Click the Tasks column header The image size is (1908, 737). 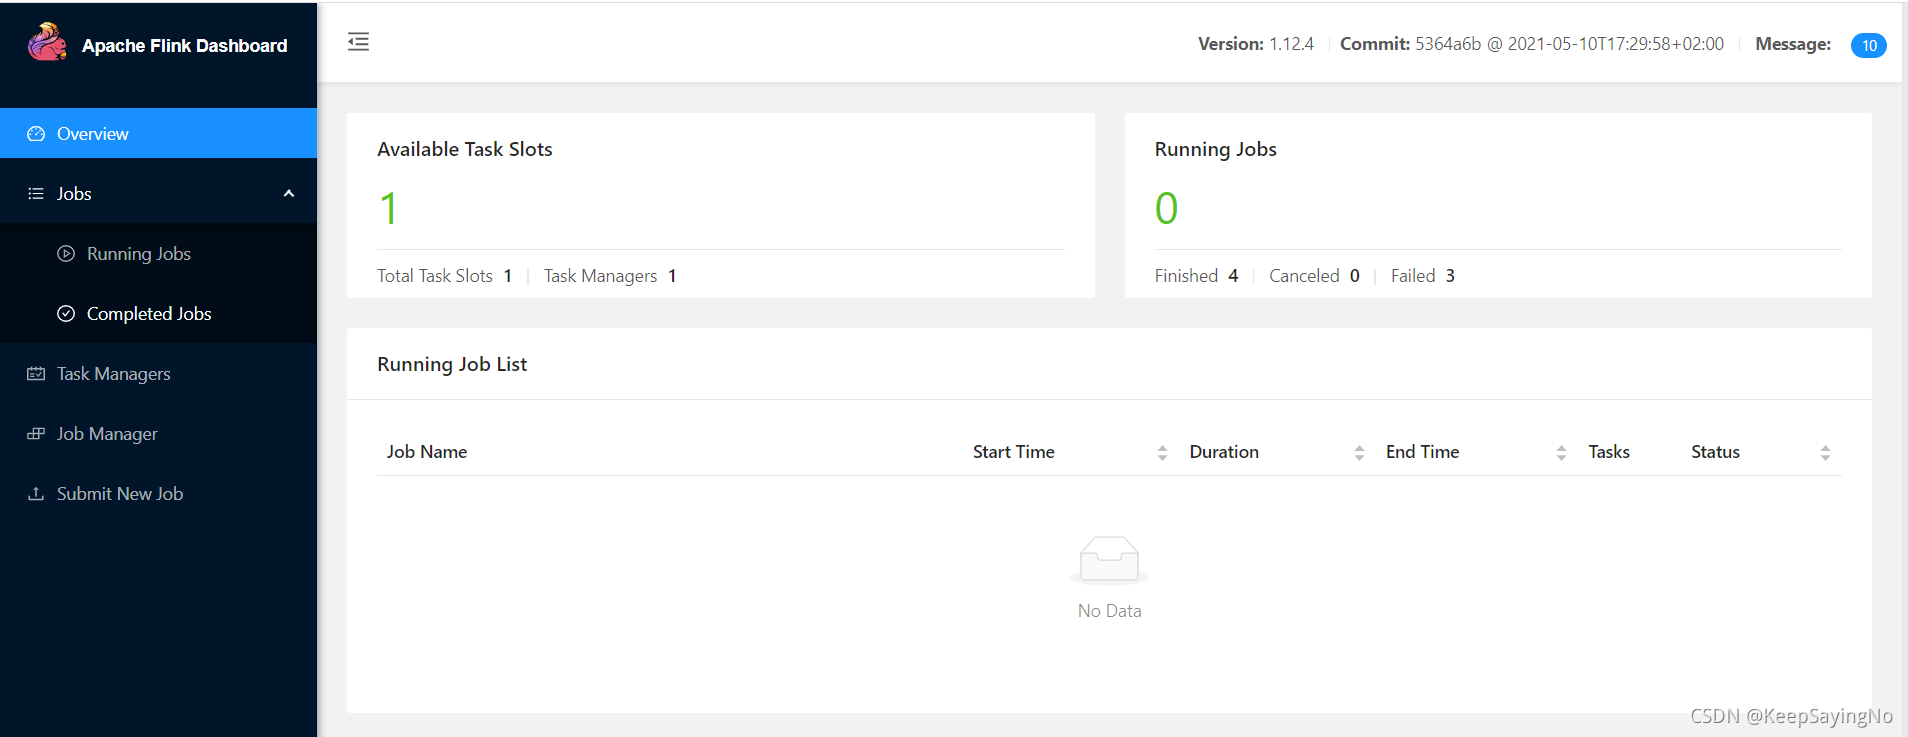click(1609, 452)
